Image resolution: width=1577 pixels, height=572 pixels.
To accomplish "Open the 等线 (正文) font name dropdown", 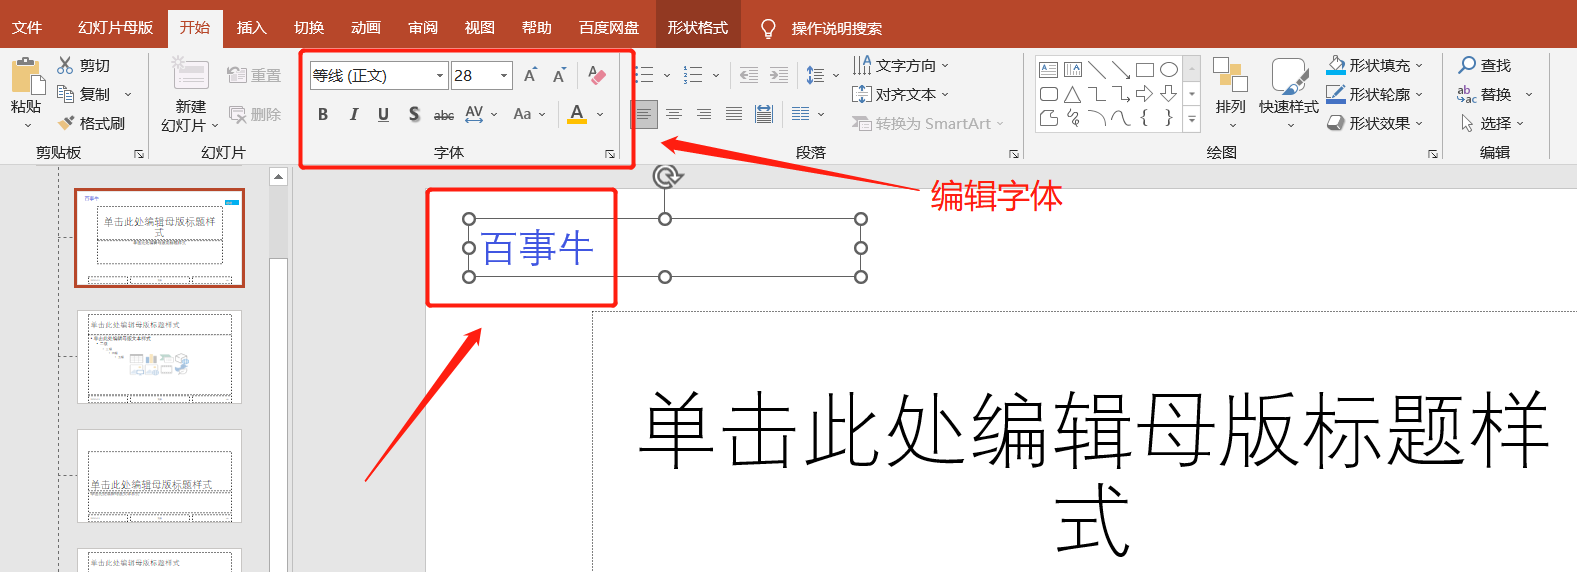I will [440, 75].
